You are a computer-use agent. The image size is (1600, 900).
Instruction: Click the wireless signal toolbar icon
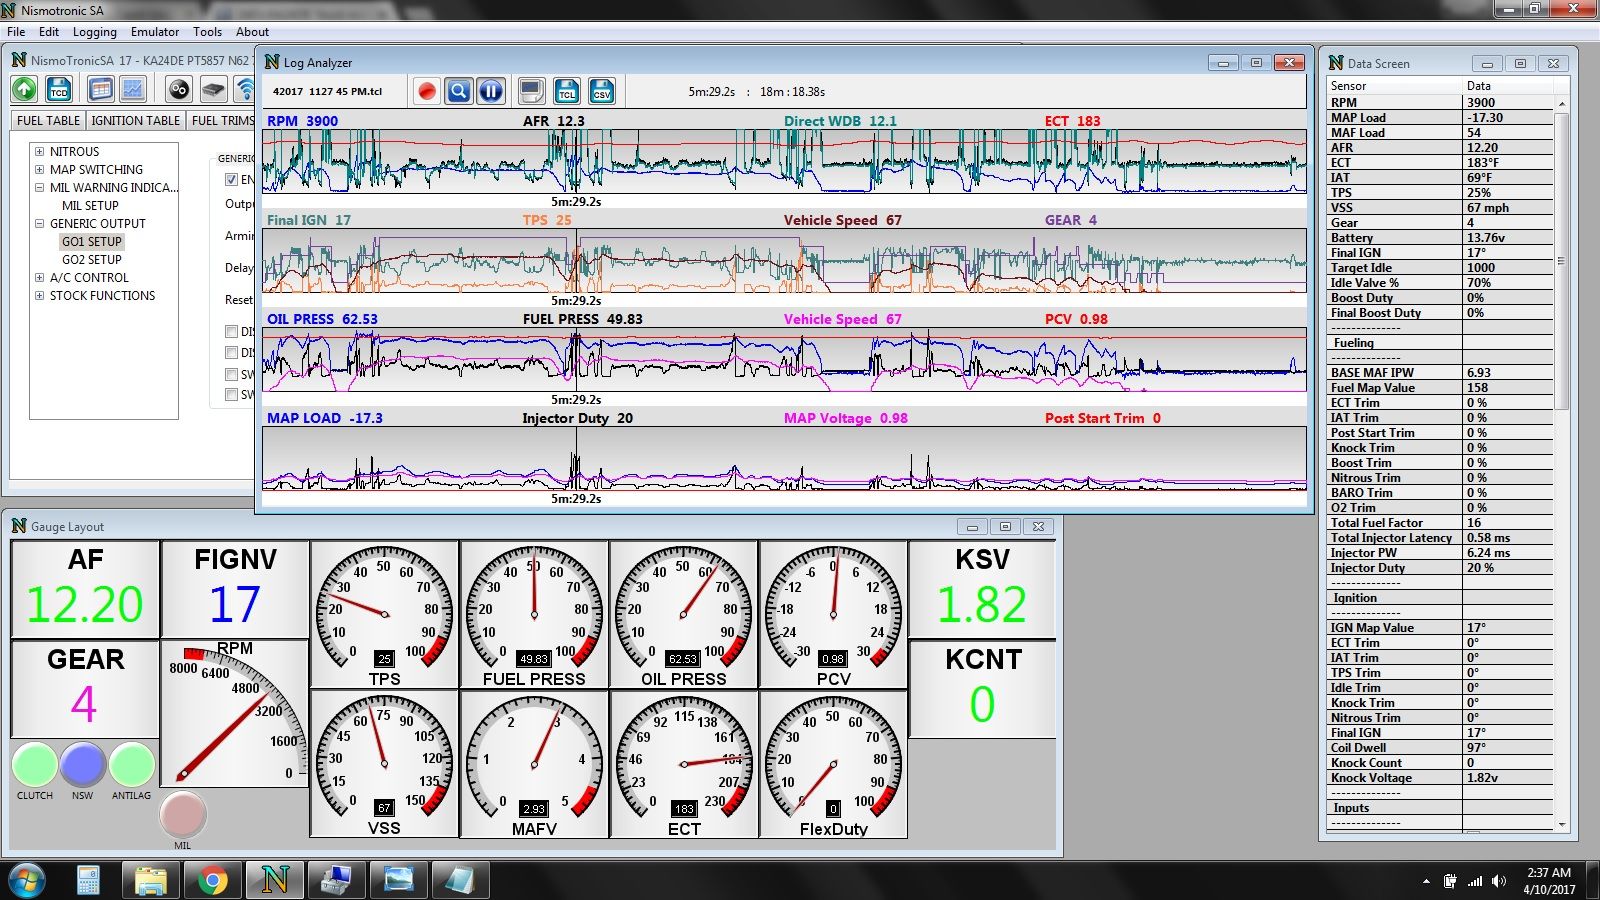(244, 90)
